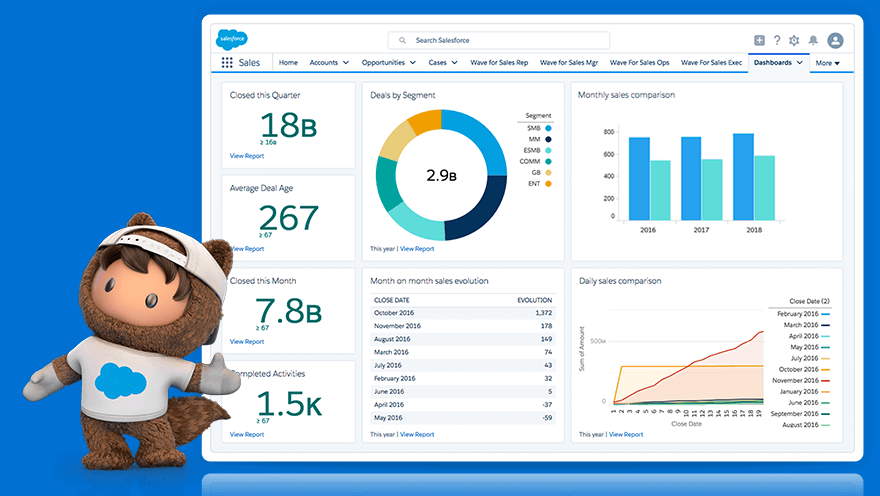
Task: View Report for Daily sales comparison
Action: (626, 434)
